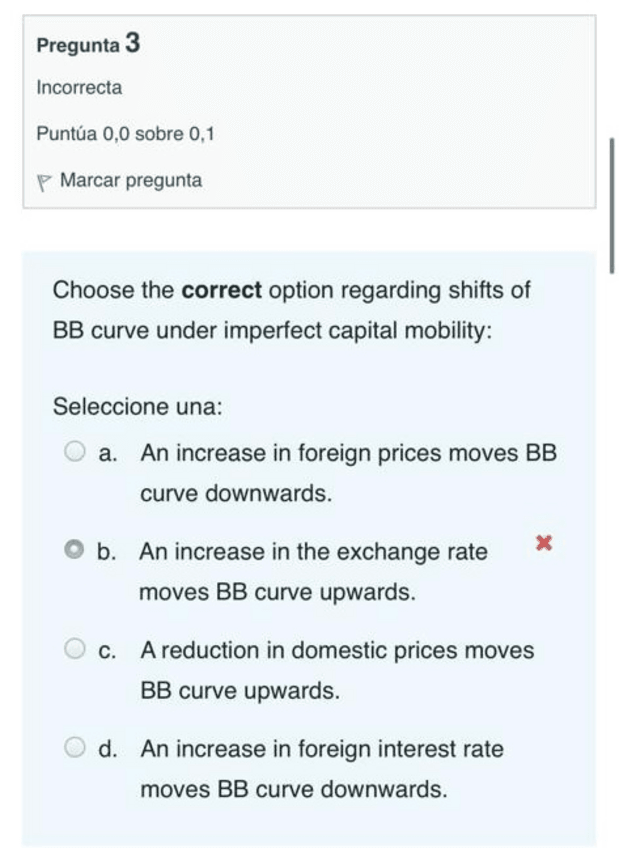Click the Pregunta 3 heading
Image resolution: width=619 pixels, height=848 pixels.
click(88, 45)
